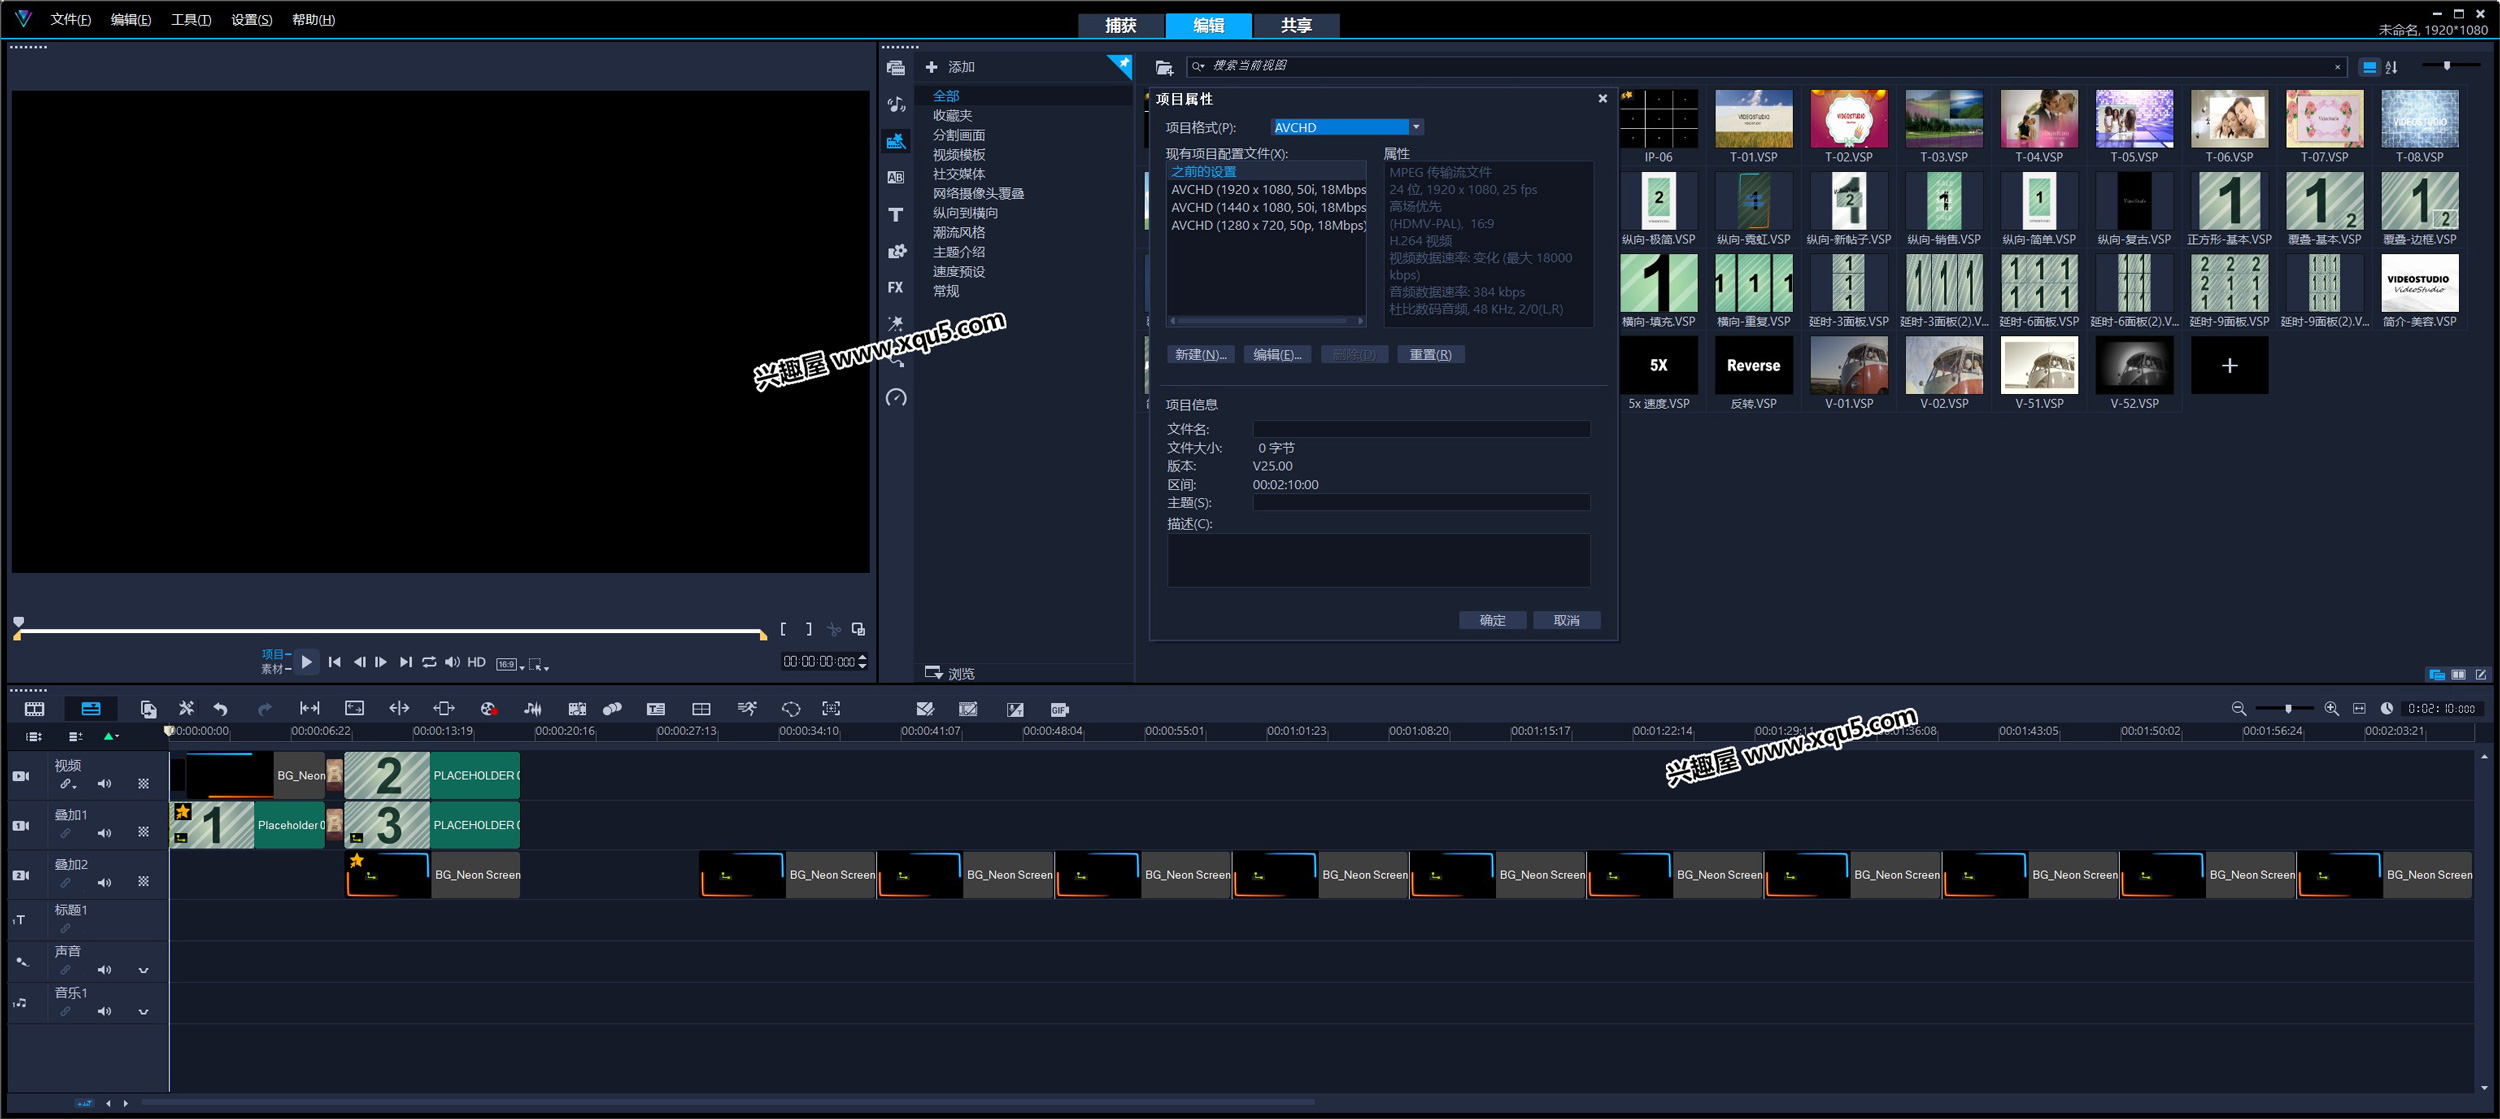2500x1119 pixels.
Task: Click the 重置(R) button
Action: click(1431, 354)
